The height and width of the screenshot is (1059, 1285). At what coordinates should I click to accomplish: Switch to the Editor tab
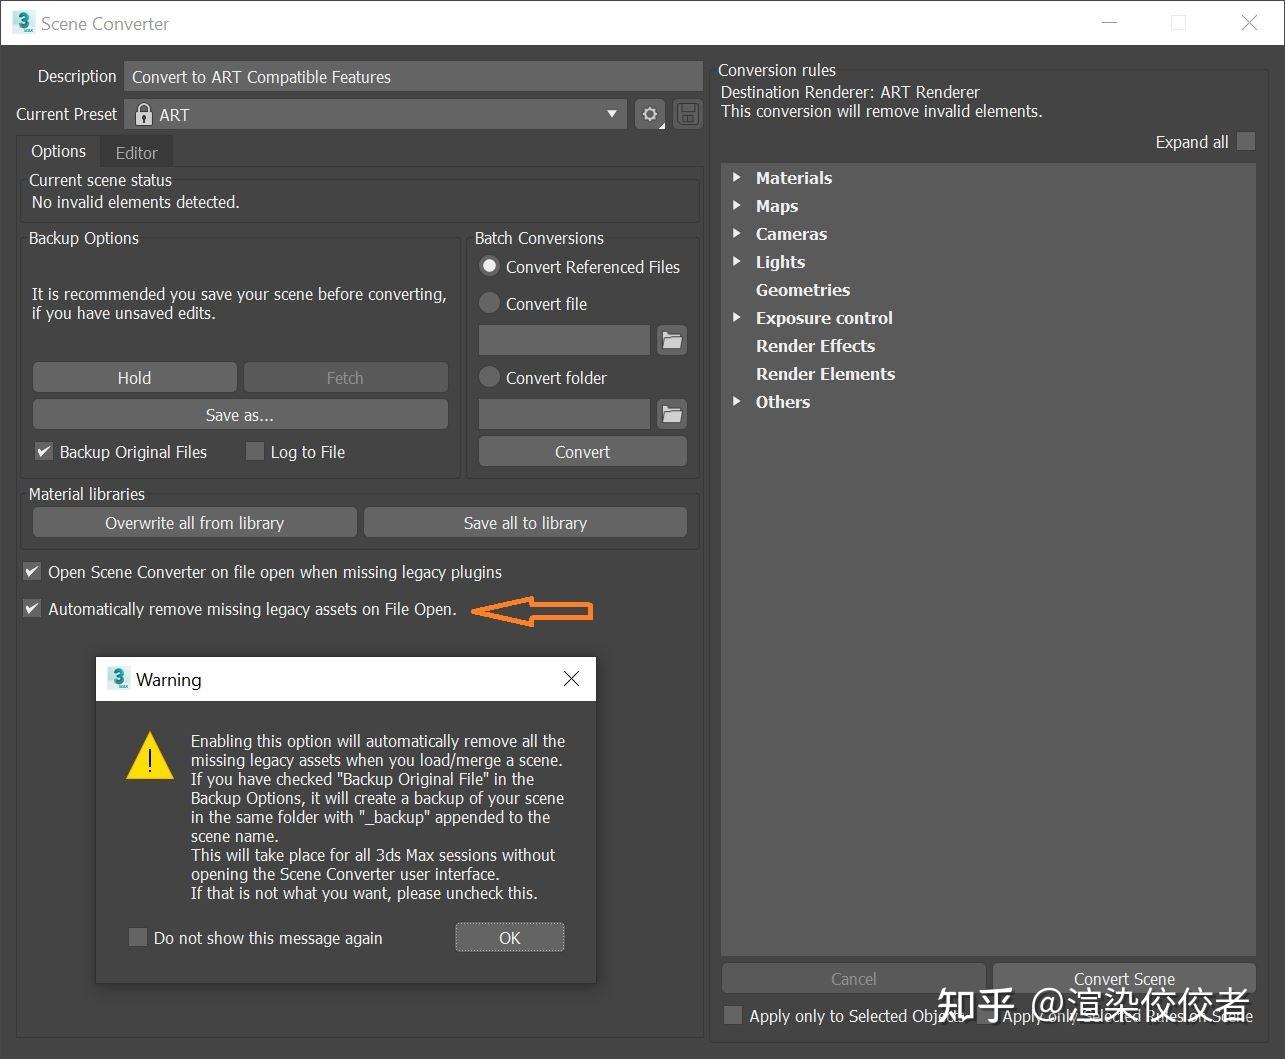pyautogui.click(x=136, y=153)
